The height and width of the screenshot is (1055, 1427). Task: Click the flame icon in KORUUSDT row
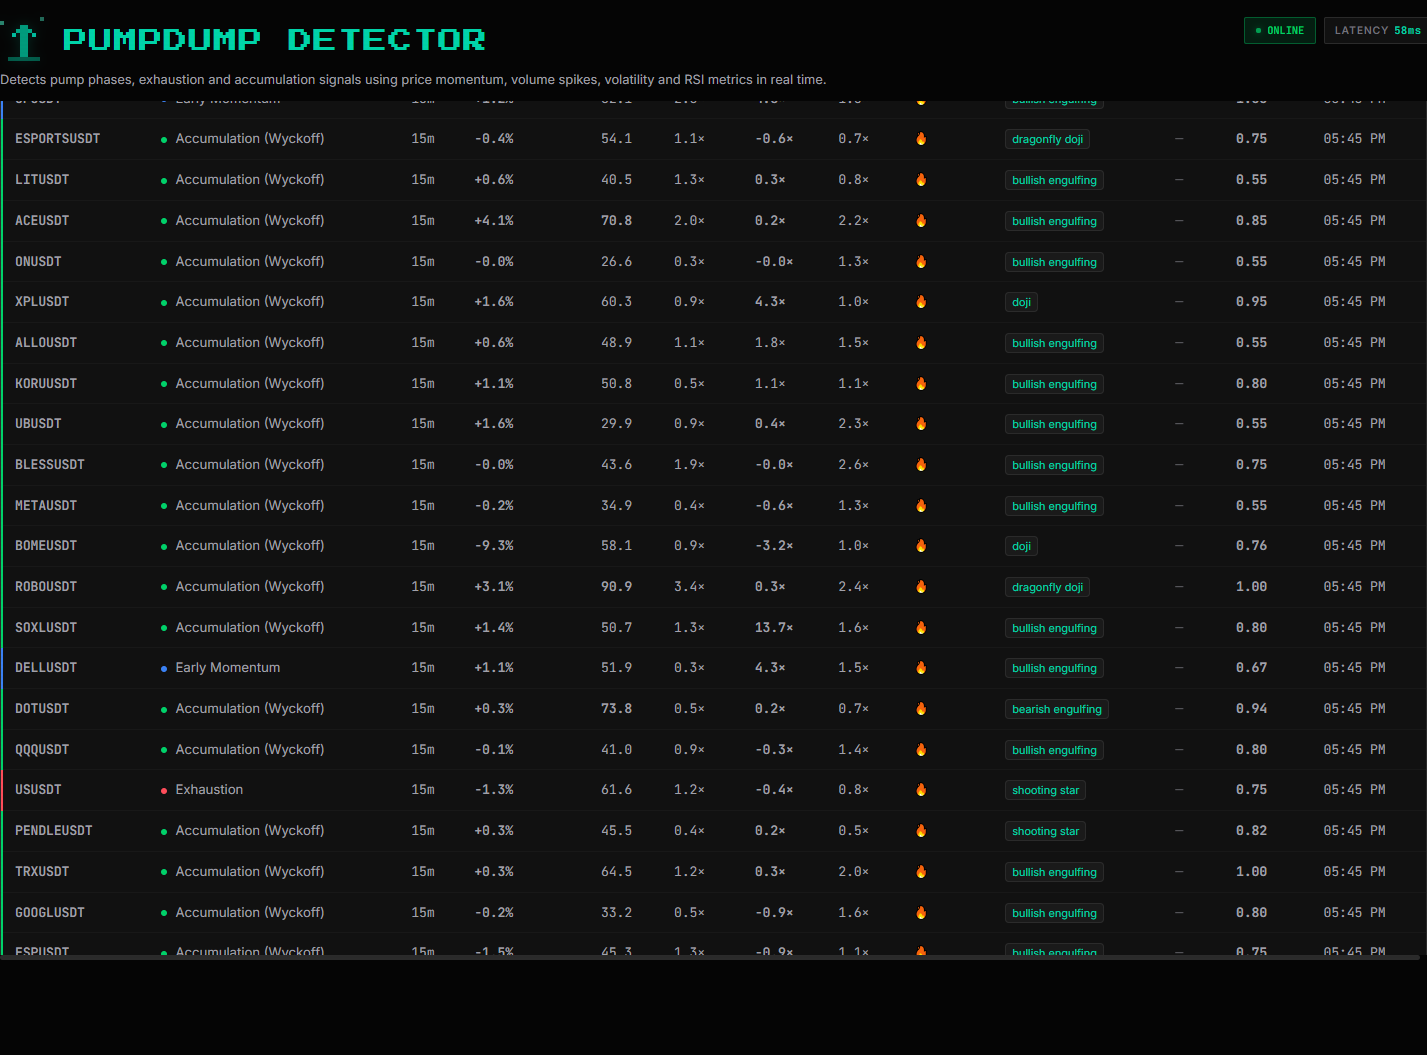[x=921, y=384]
